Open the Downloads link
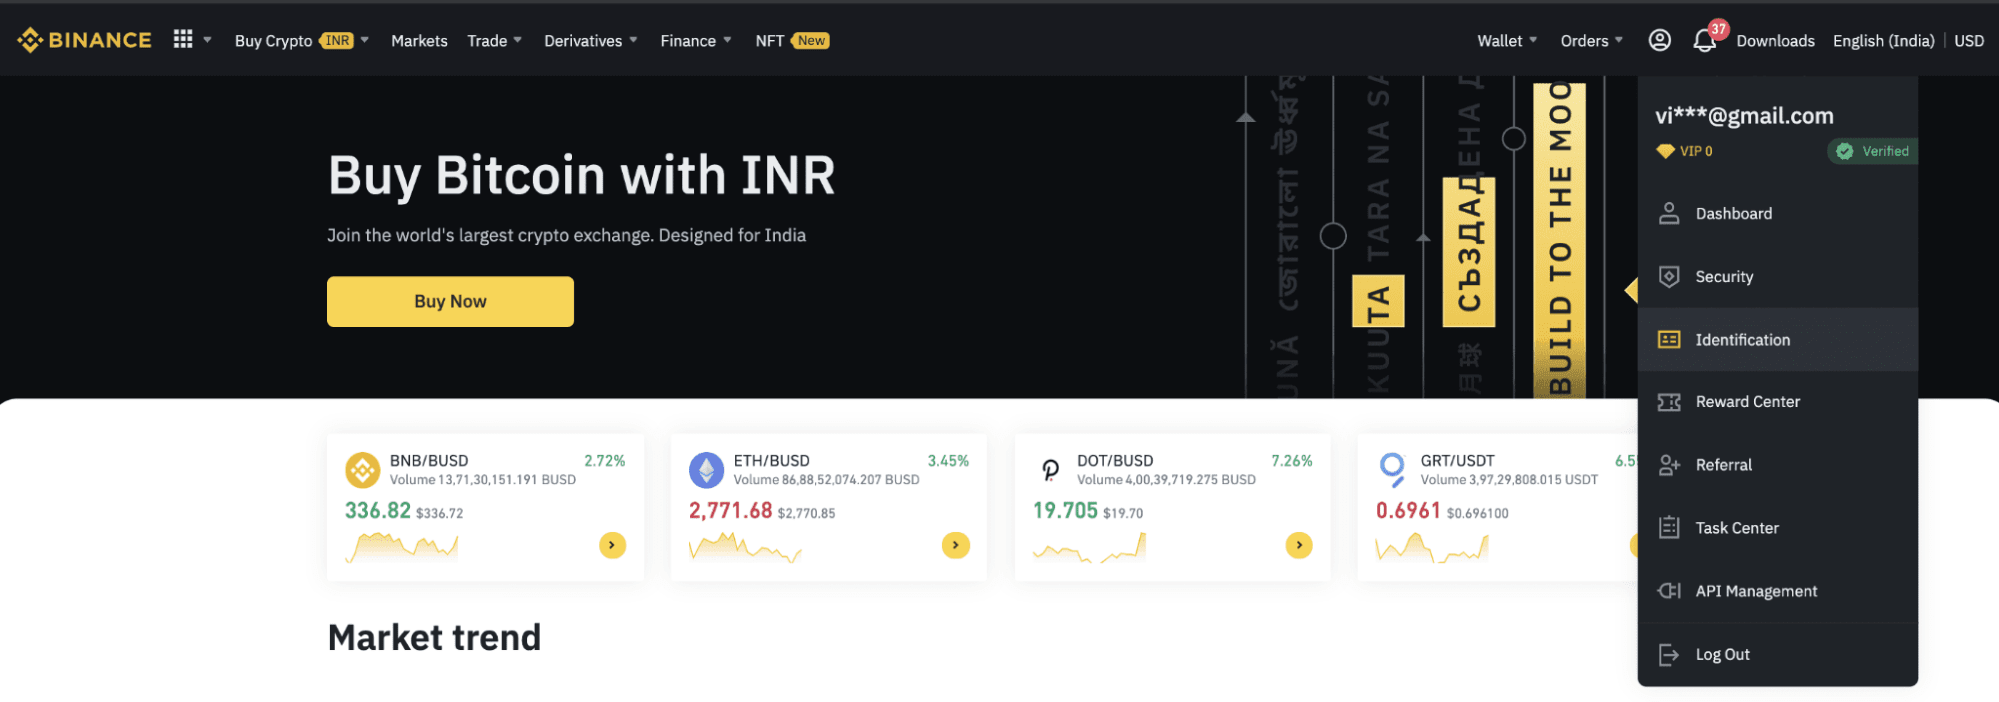 [x=1775, y=41]
